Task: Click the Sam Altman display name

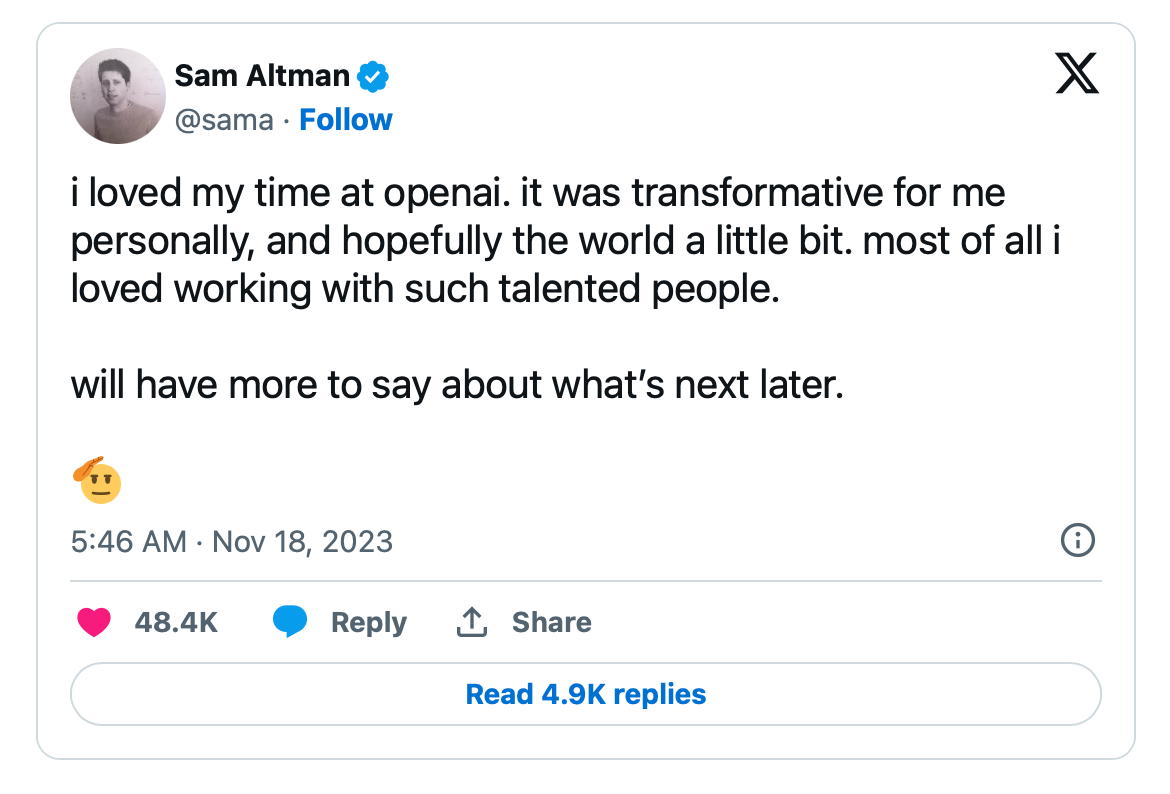Action: 262,75
